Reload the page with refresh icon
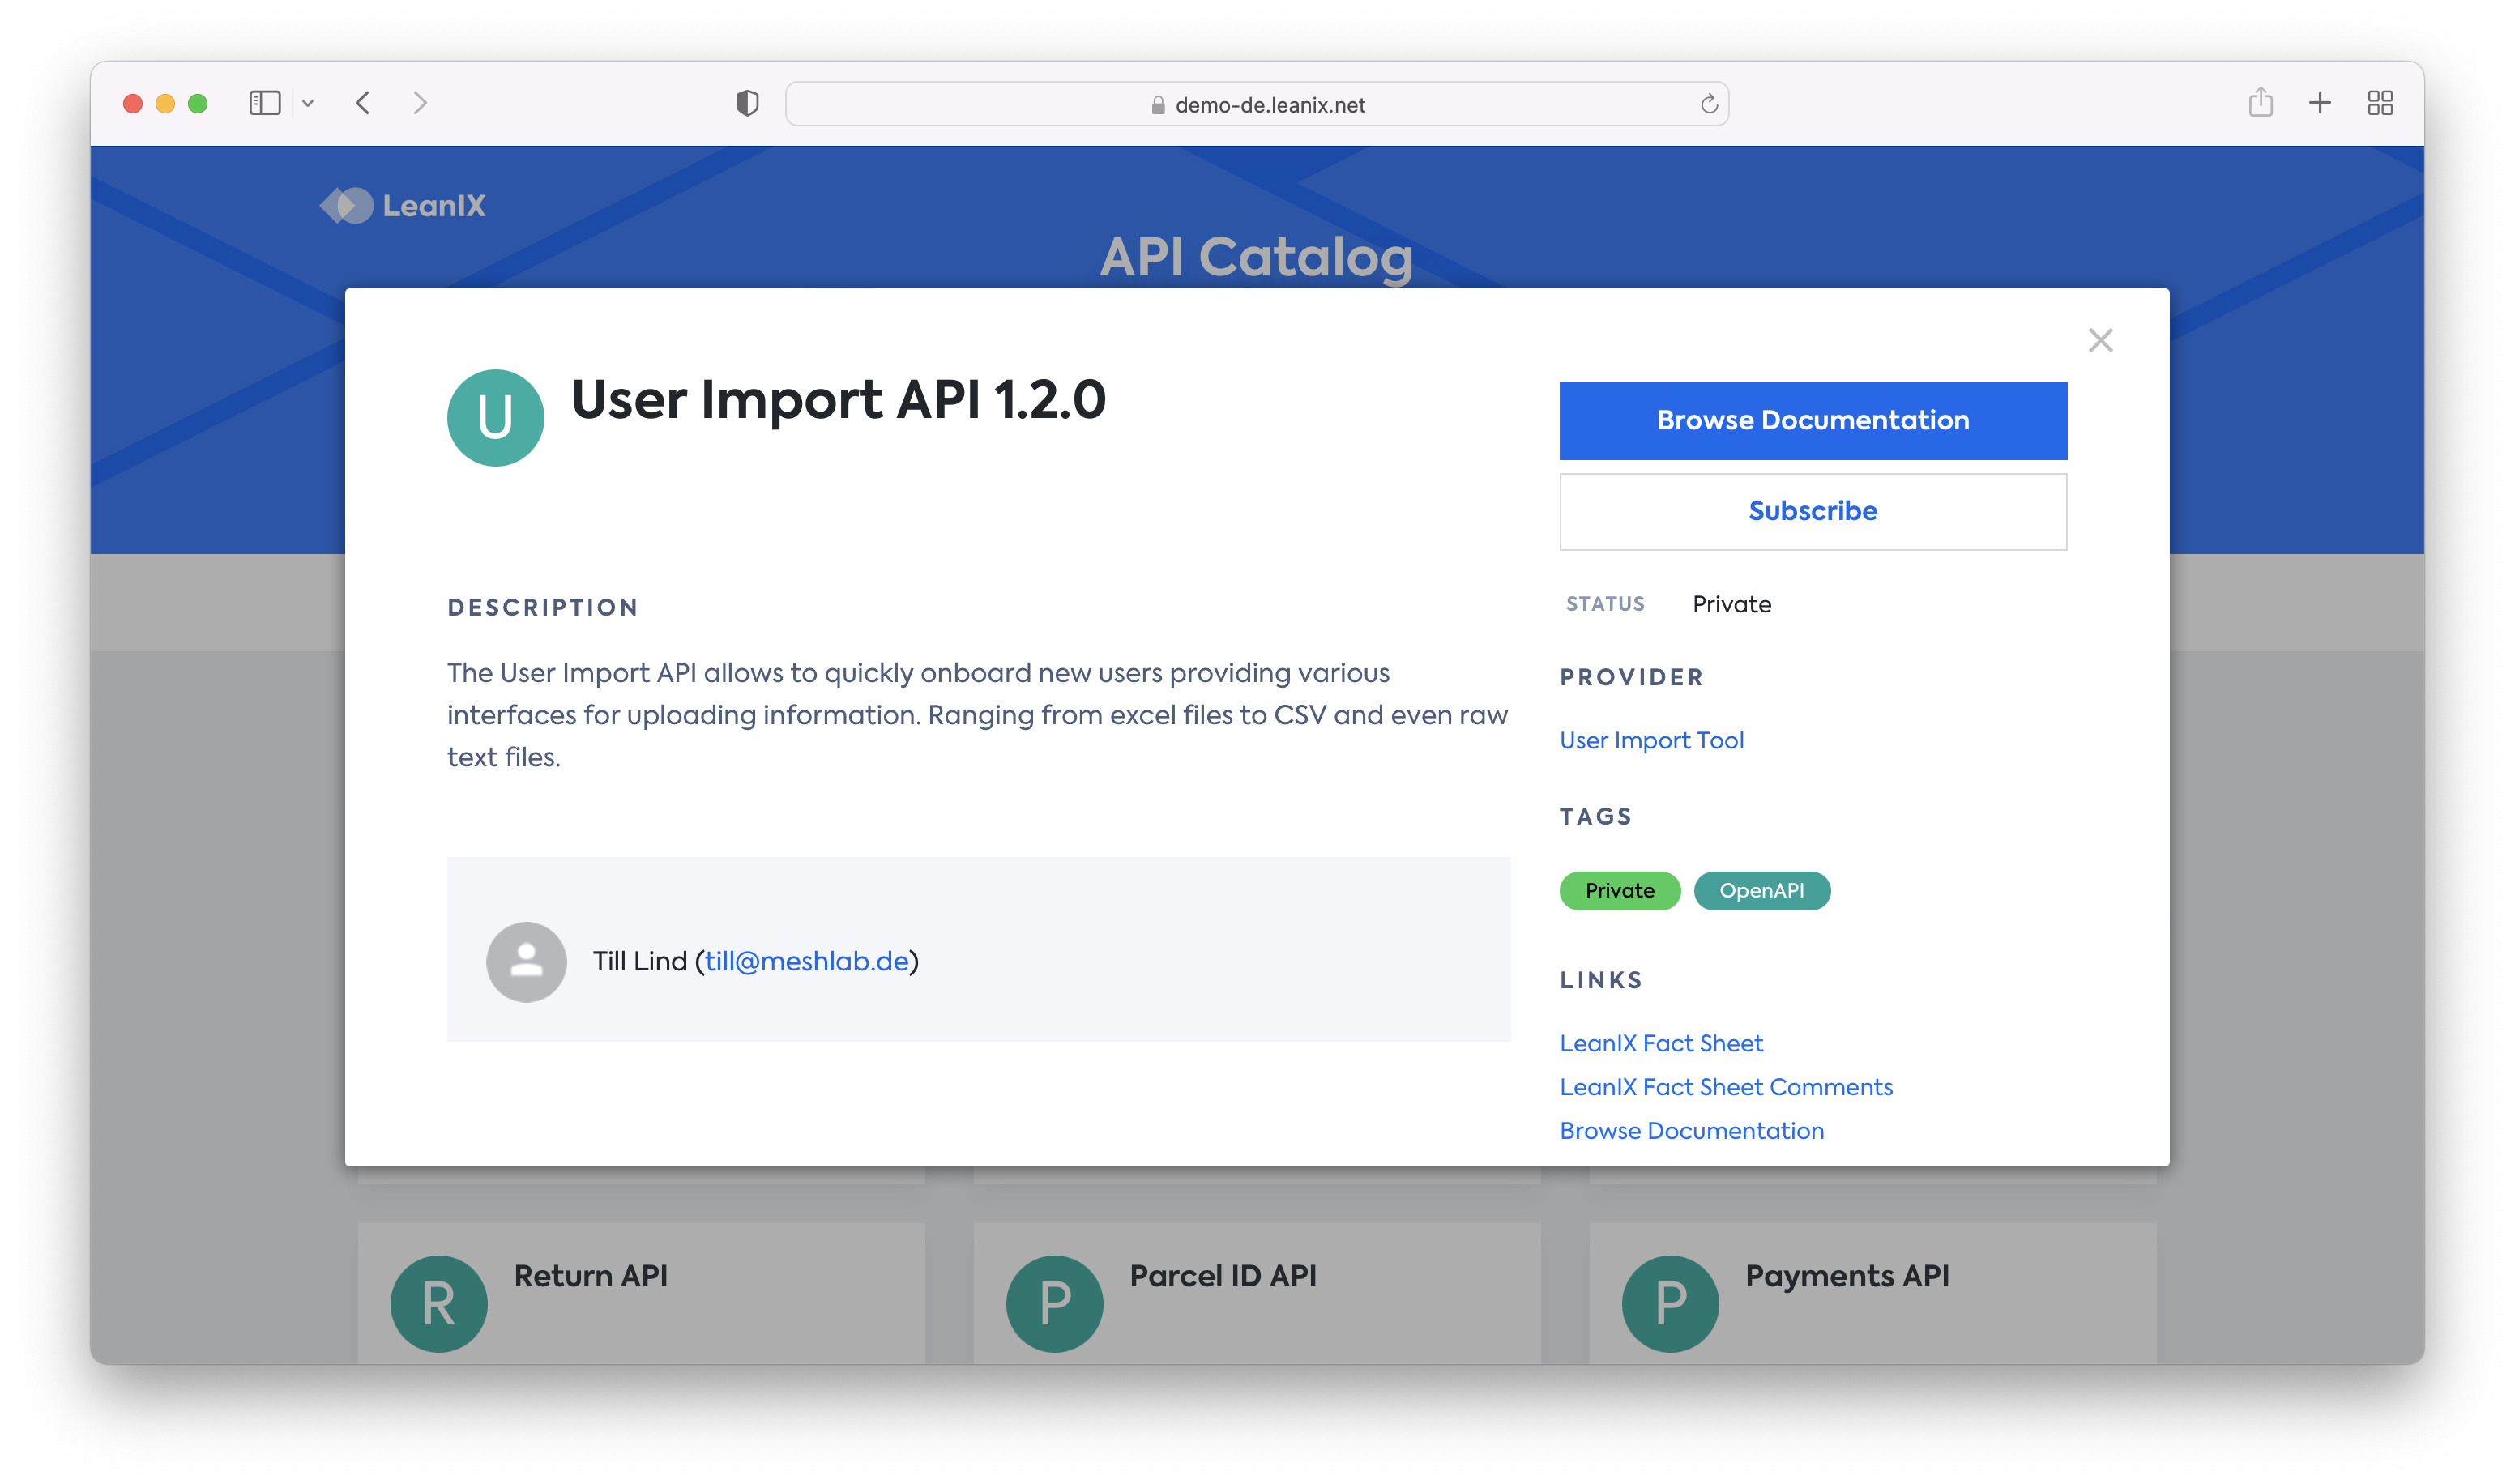This screenshot has height=1484, width=2515. [1709, 104]
